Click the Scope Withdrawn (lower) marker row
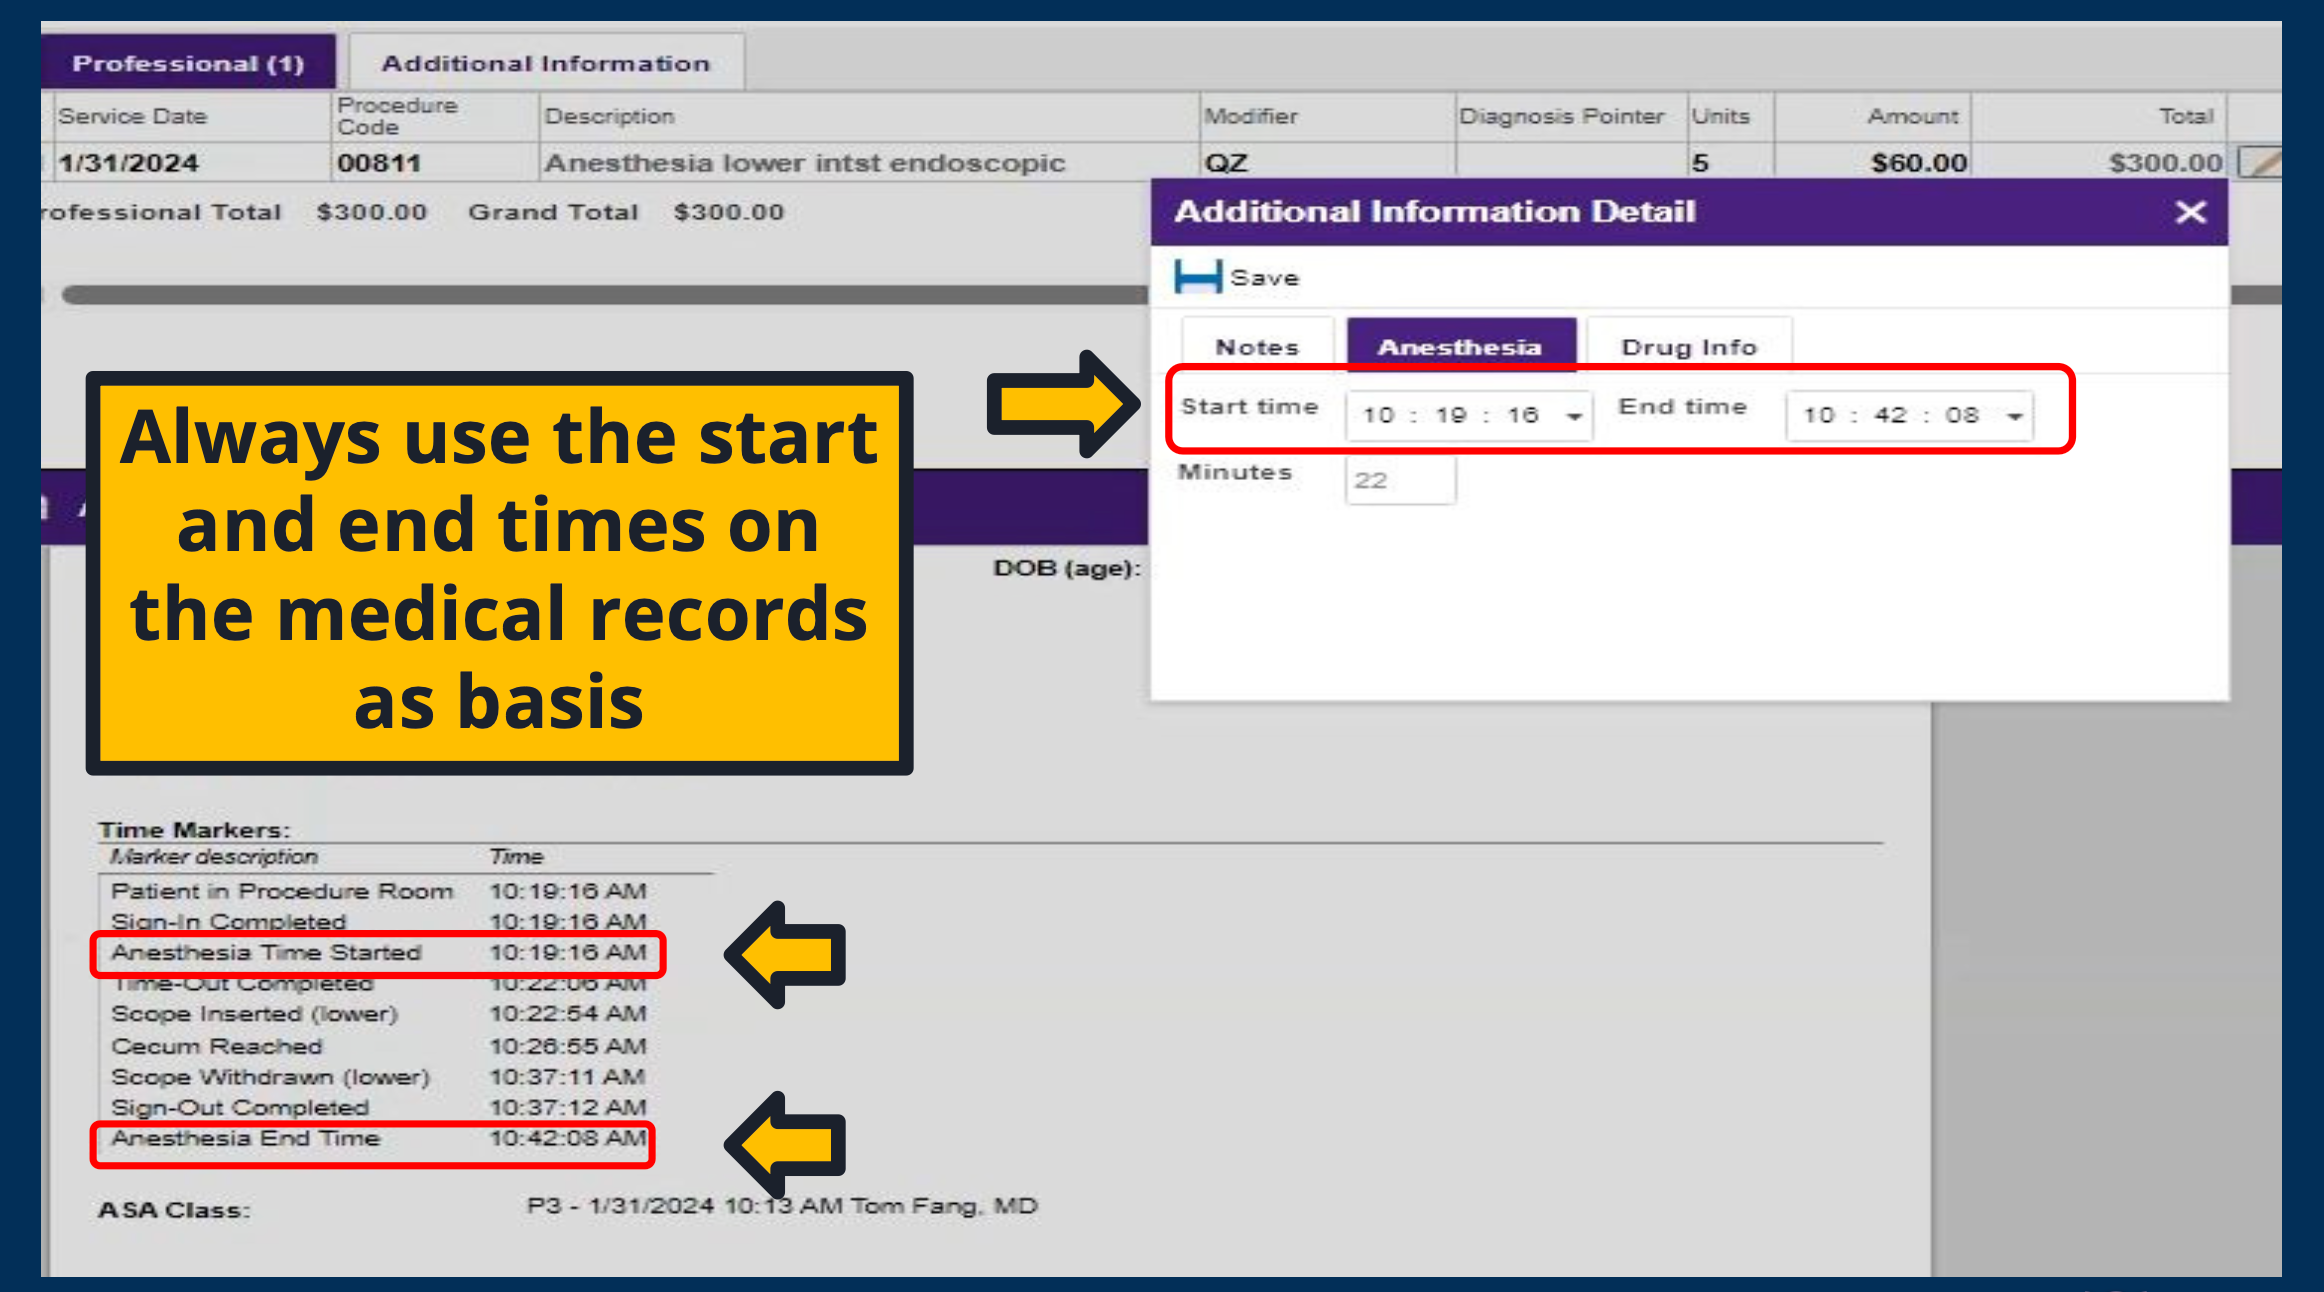The height and width of the screenshot is (1292, 2324). (x=378, y=1077)
